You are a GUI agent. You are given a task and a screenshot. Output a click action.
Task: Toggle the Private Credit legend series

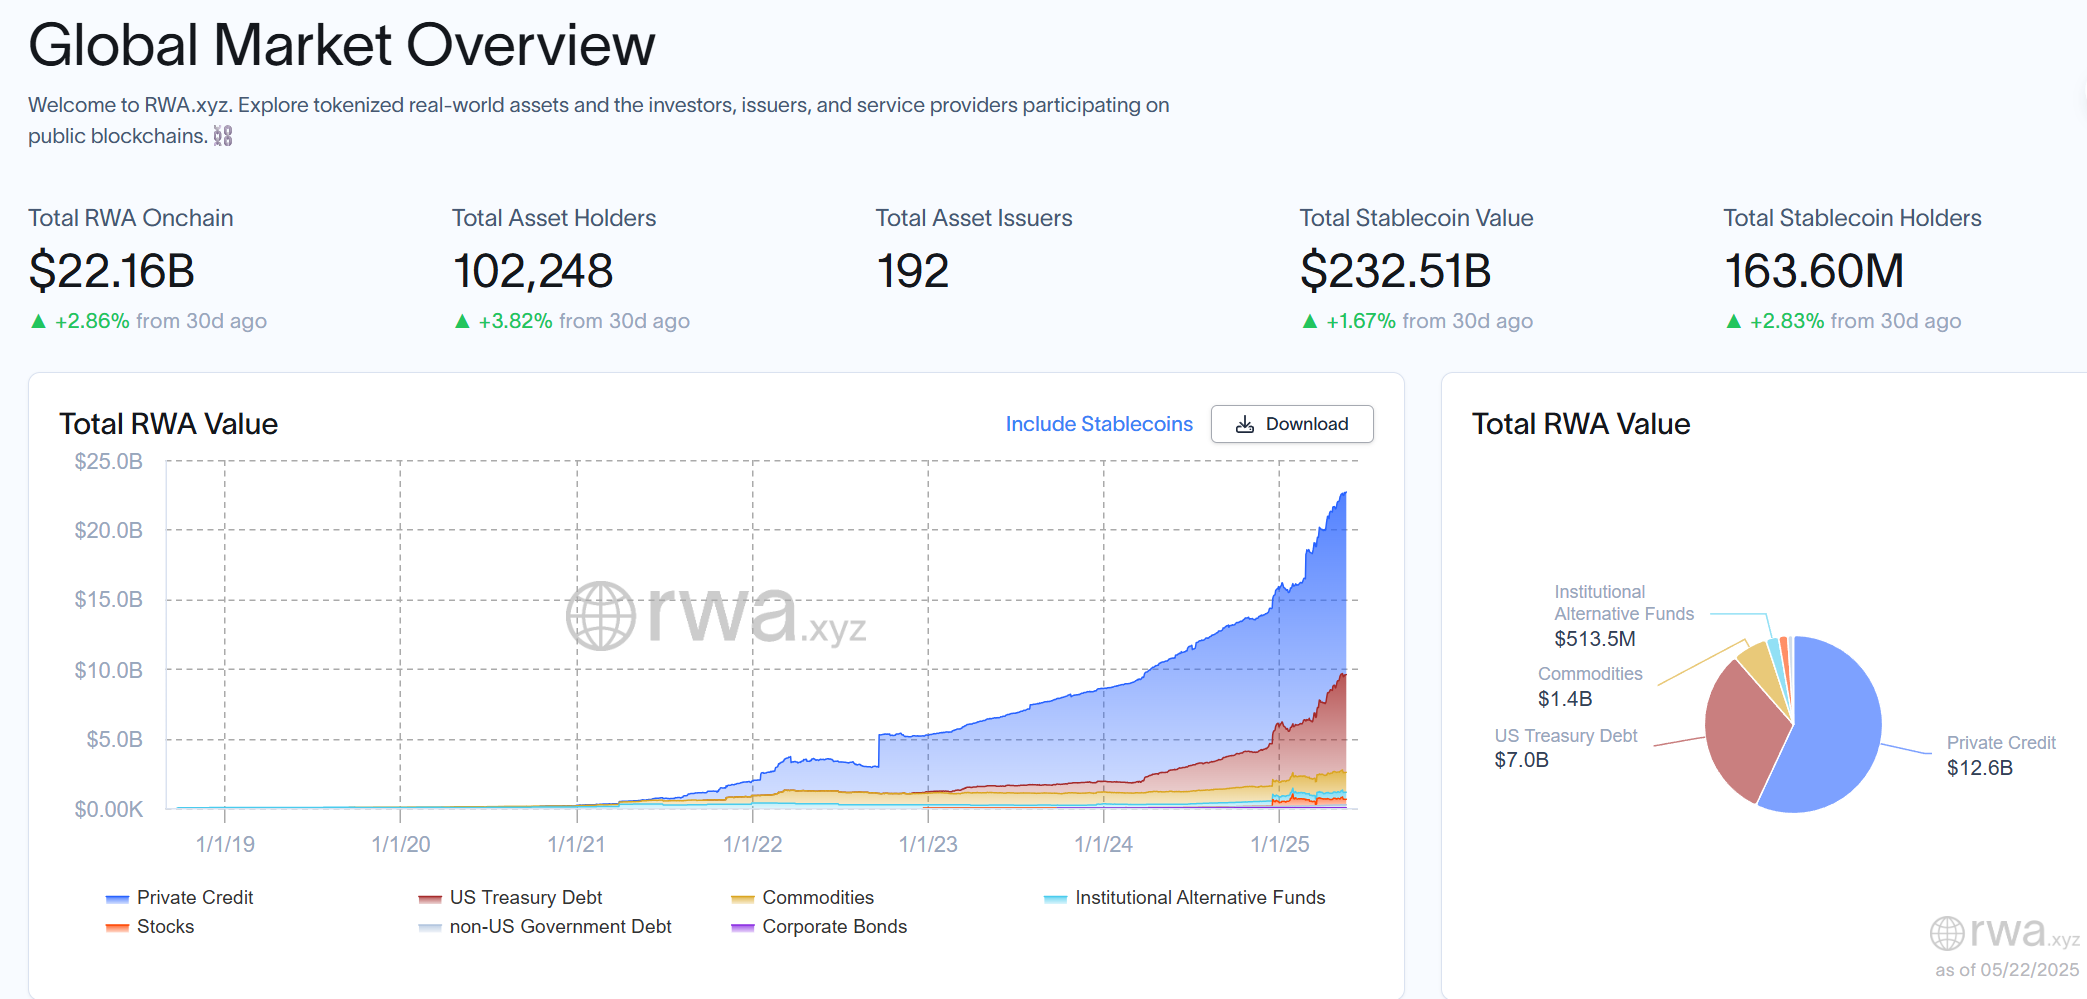[180, 898]
